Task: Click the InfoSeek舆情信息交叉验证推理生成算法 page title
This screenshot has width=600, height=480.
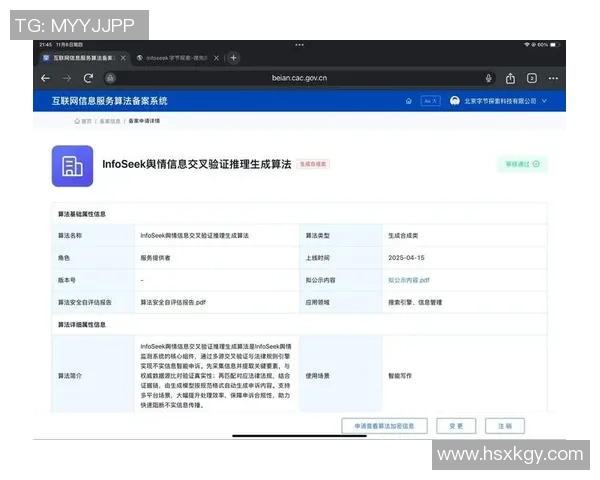Action: [x=197, y=164]
